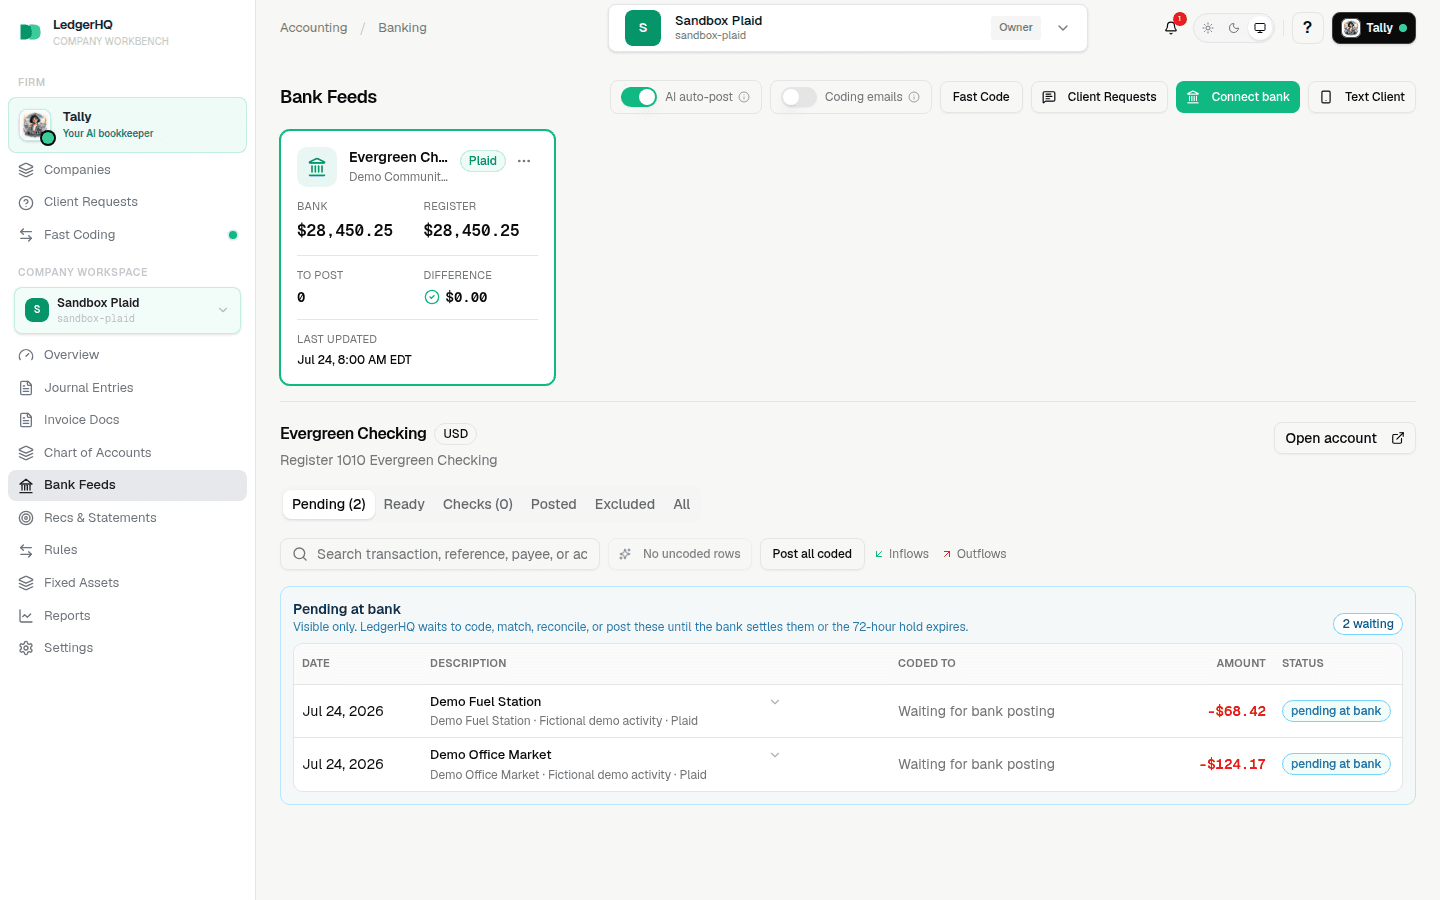Viewport: 1440px width, 900px height.
Task: Click the Connect bank button
Action: (1238, 97)
